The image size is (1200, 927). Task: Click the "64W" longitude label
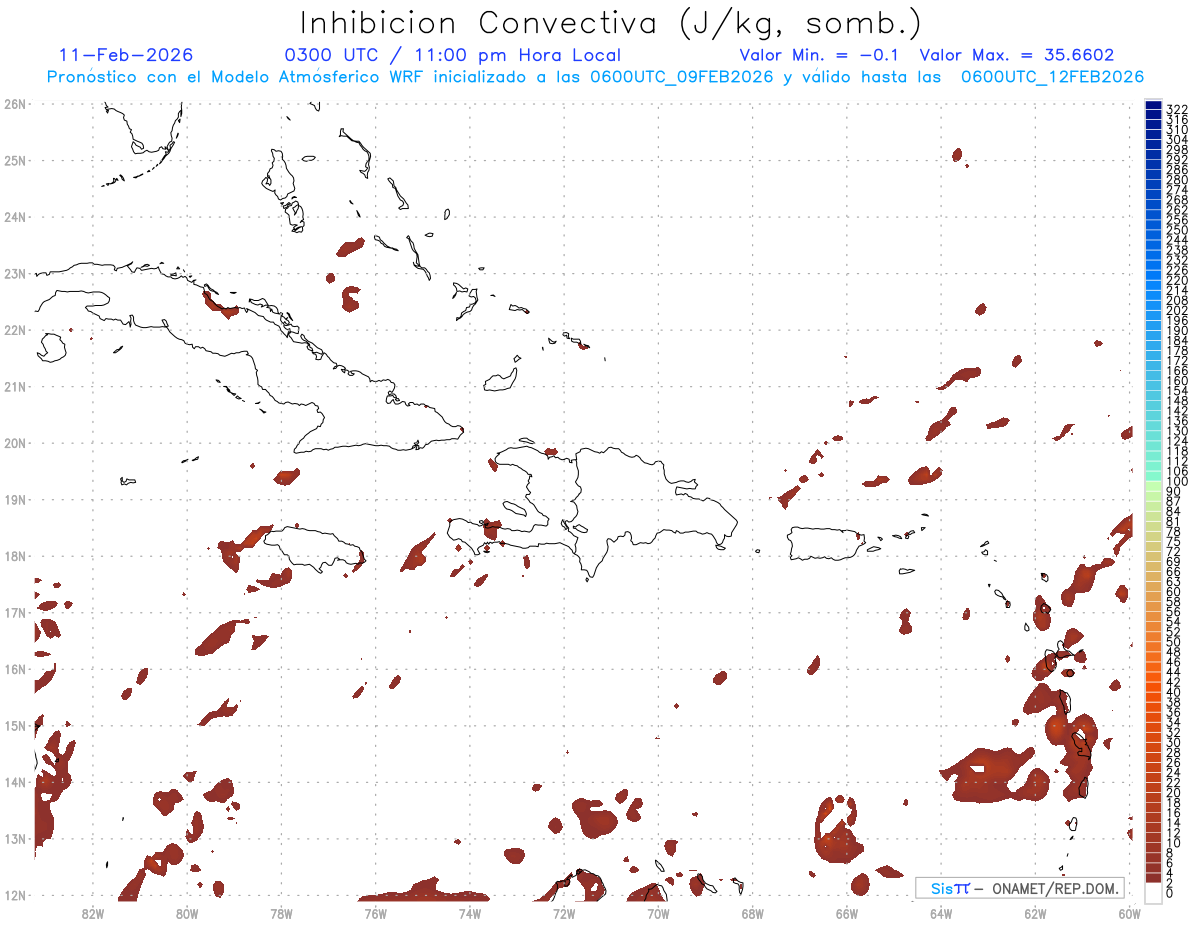tap(941, 913)
